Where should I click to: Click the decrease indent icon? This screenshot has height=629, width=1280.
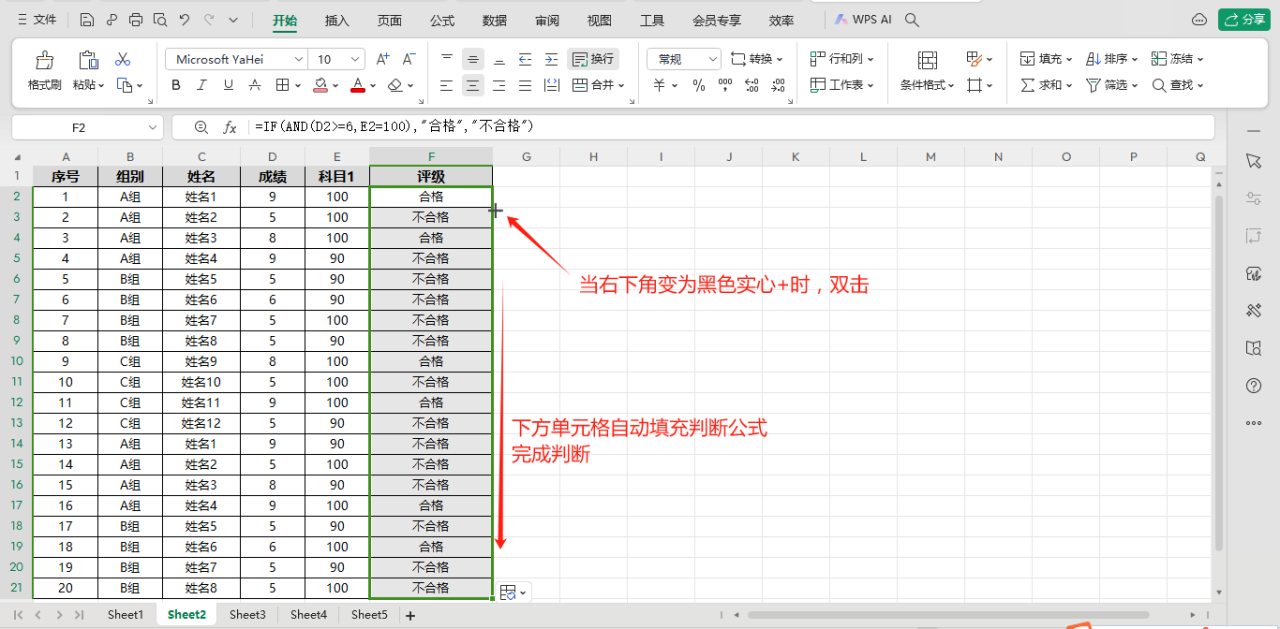tap(524, 59)
